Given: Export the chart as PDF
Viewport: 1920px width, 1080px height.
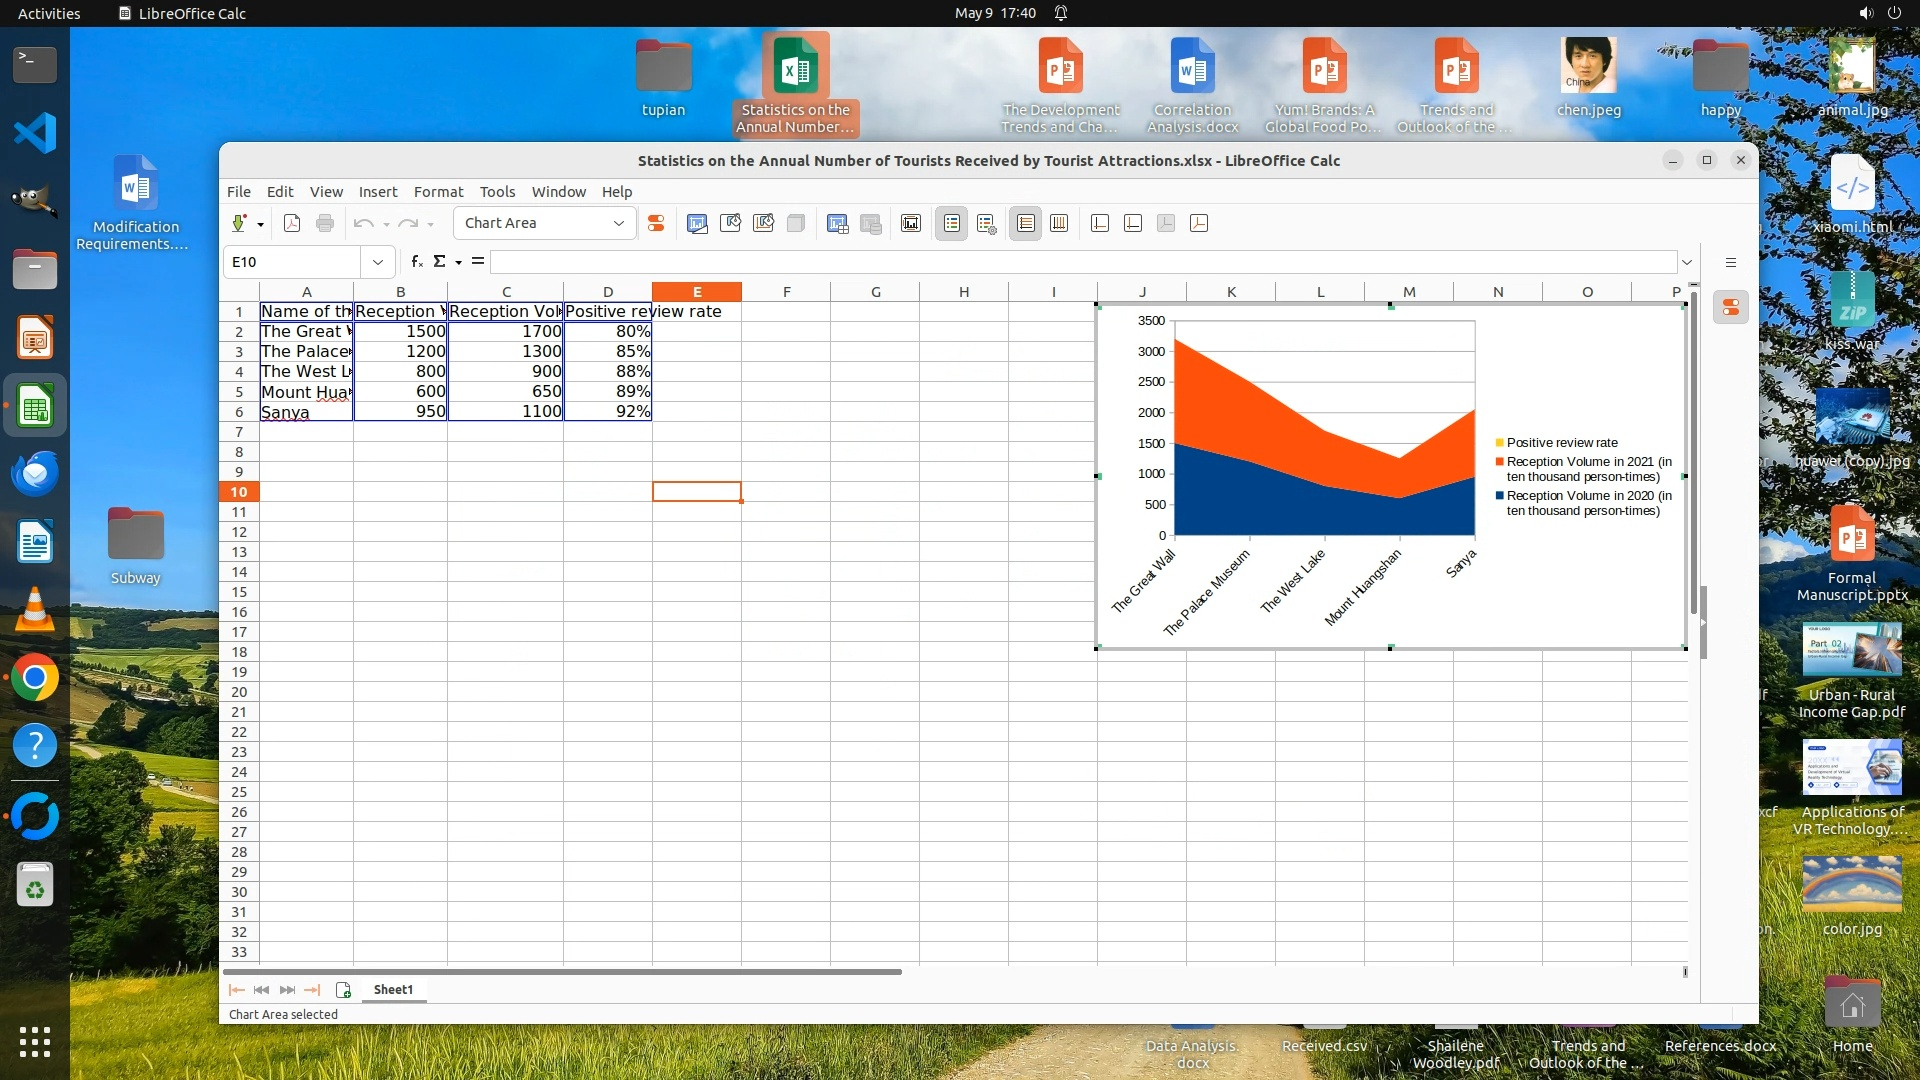Looking at the screenshot, I should [292, 223].
